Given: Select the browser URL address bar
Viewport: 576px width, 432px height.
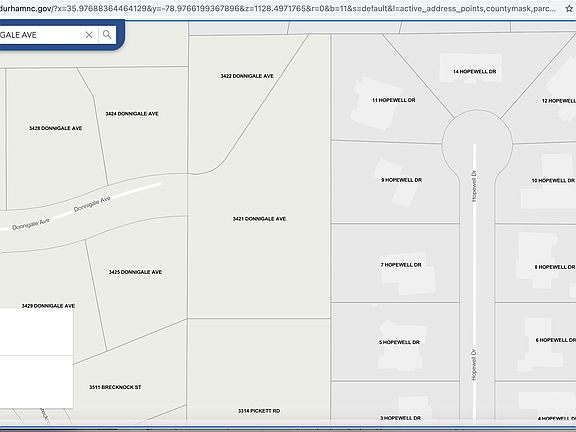Looking at the screenshot, I should click(x=279, y=8).
